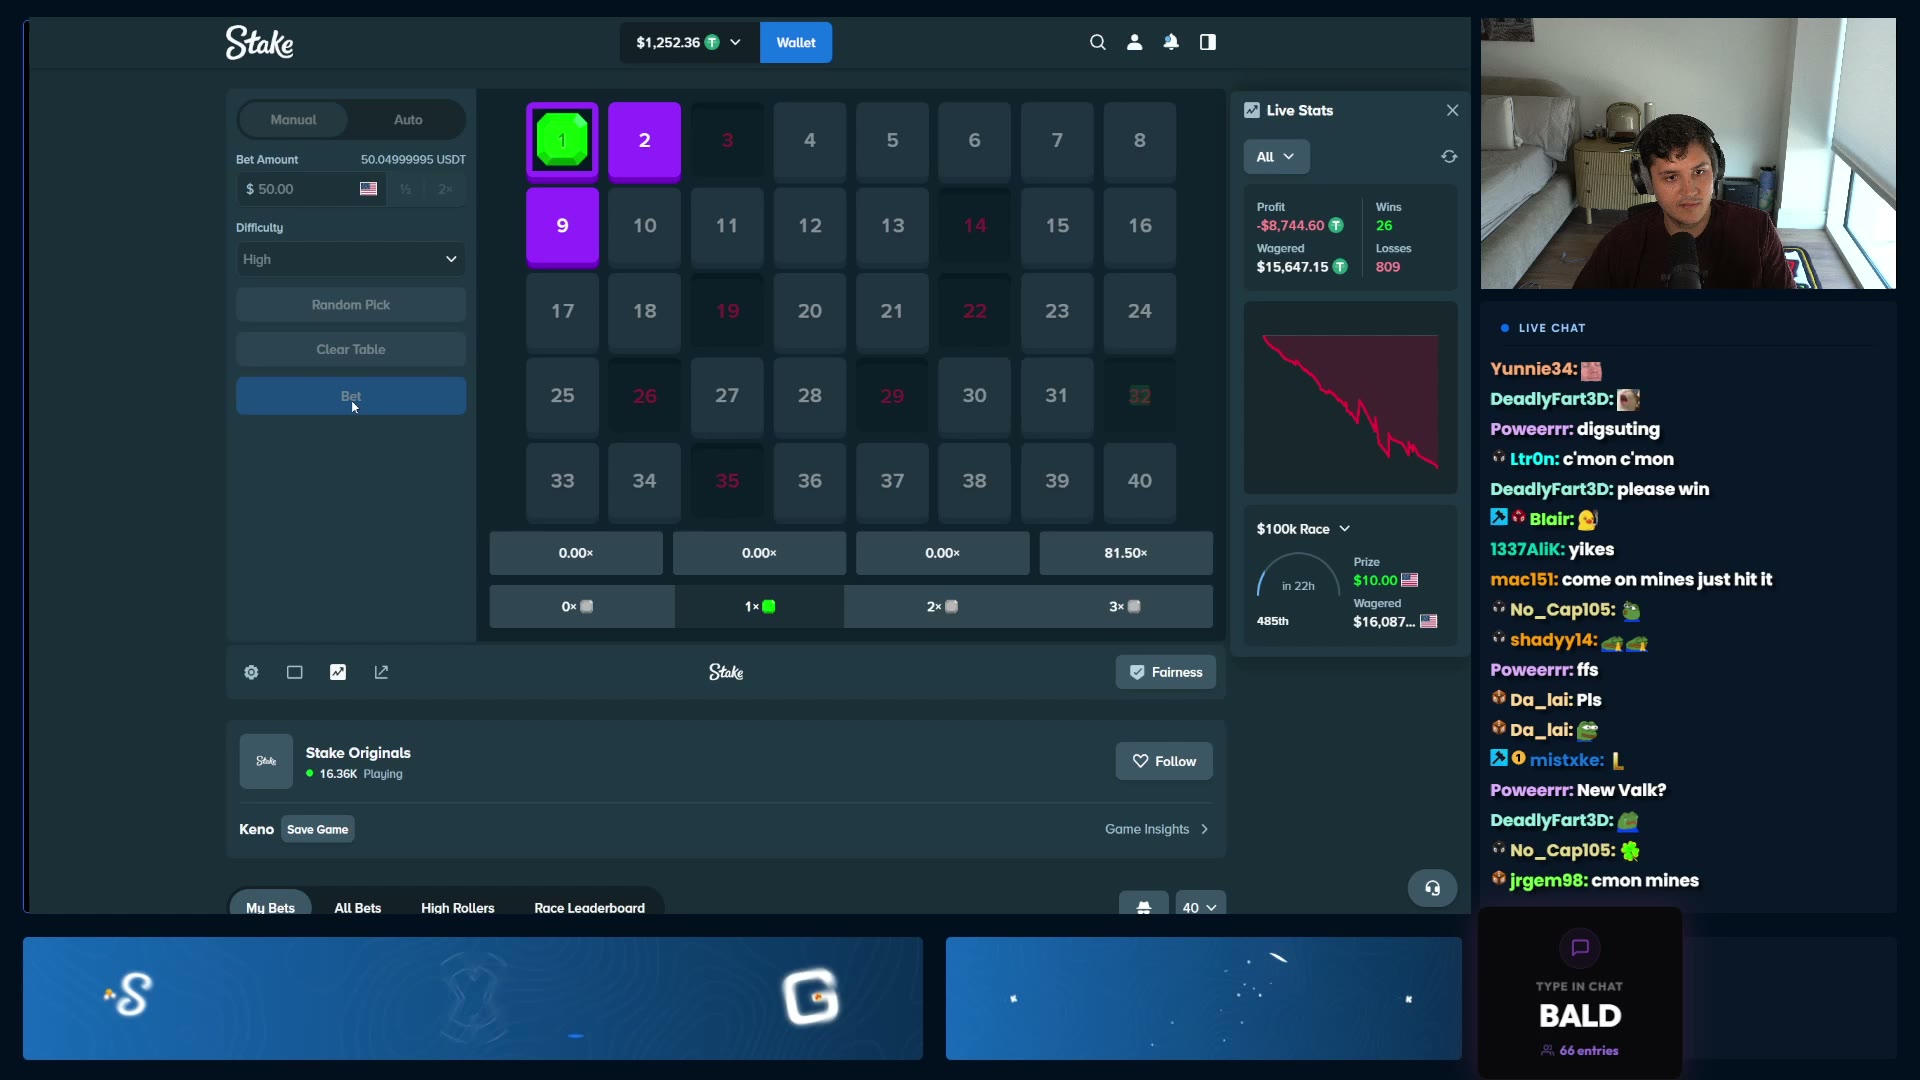This screenshot has width=1920, height=1080.
Task: Click the 1× hits indicator
Action: (760, 607)
